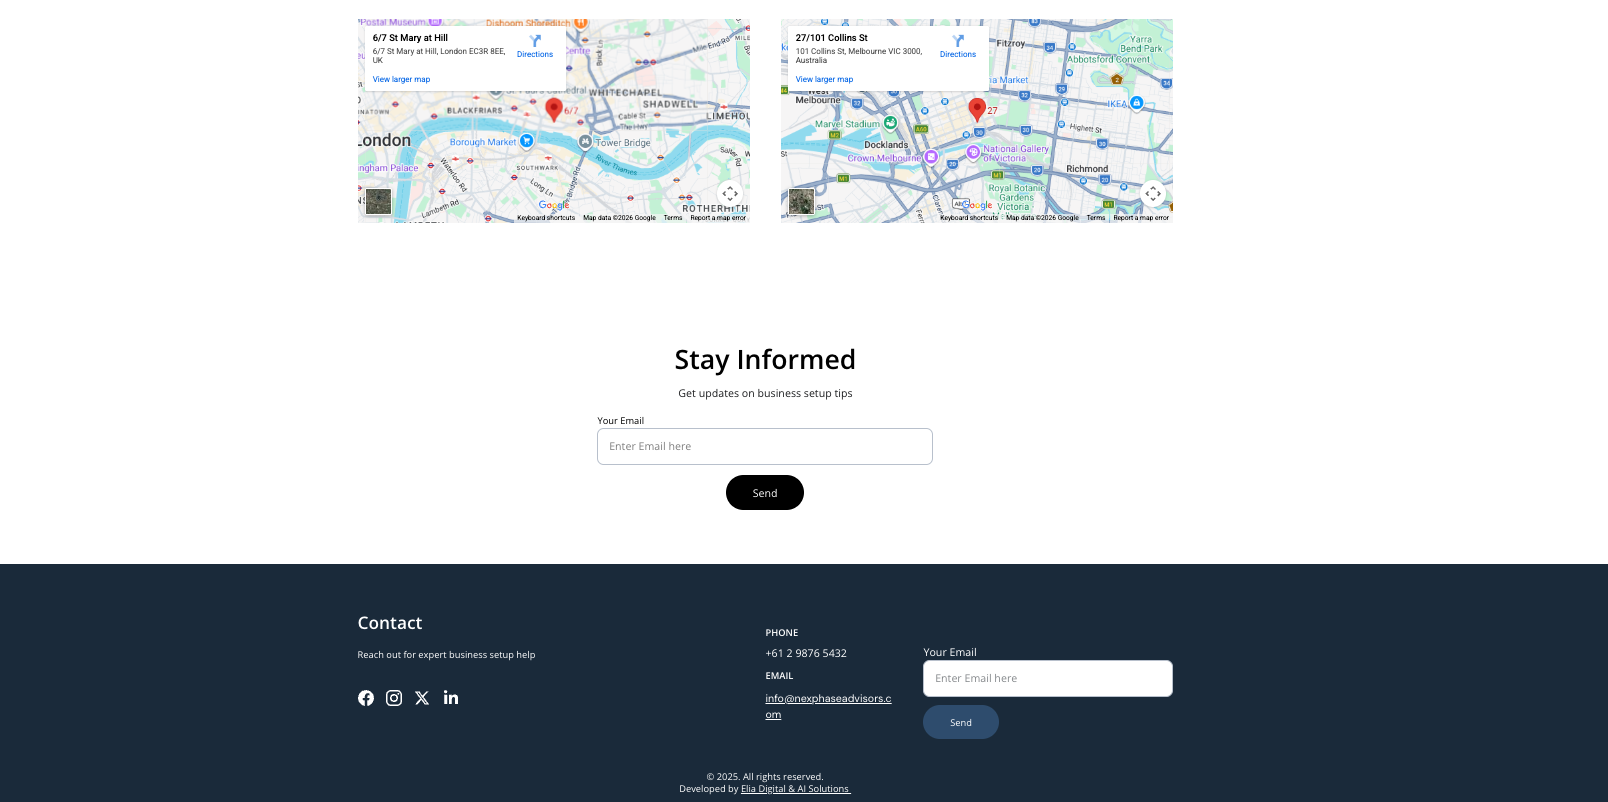Click the Stay Informed heading
This screenshot has height=802, width=1608.
tap(765, 360)
